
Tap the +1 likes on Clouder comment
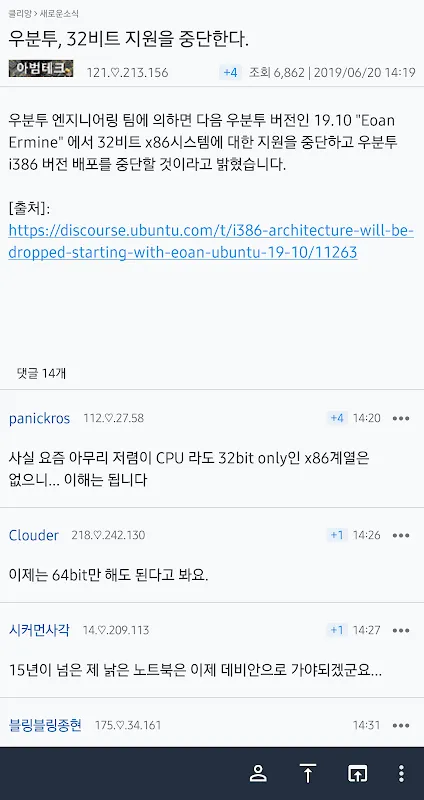point(337,535)
